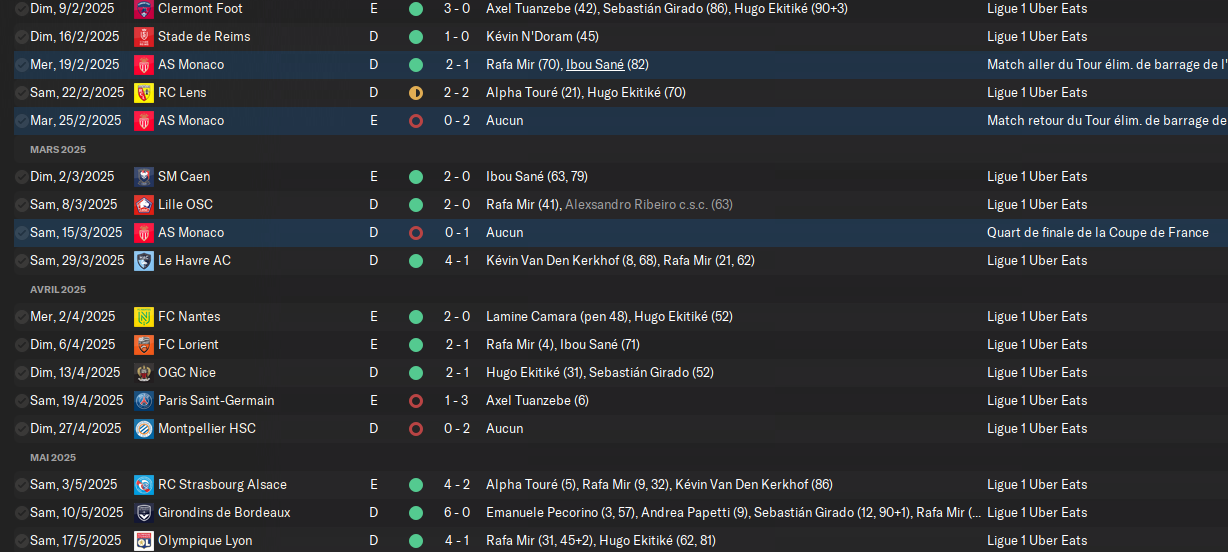Open the Girondins de Bordeaux team link
1228x552 pixels.
(x=224, y=513)
